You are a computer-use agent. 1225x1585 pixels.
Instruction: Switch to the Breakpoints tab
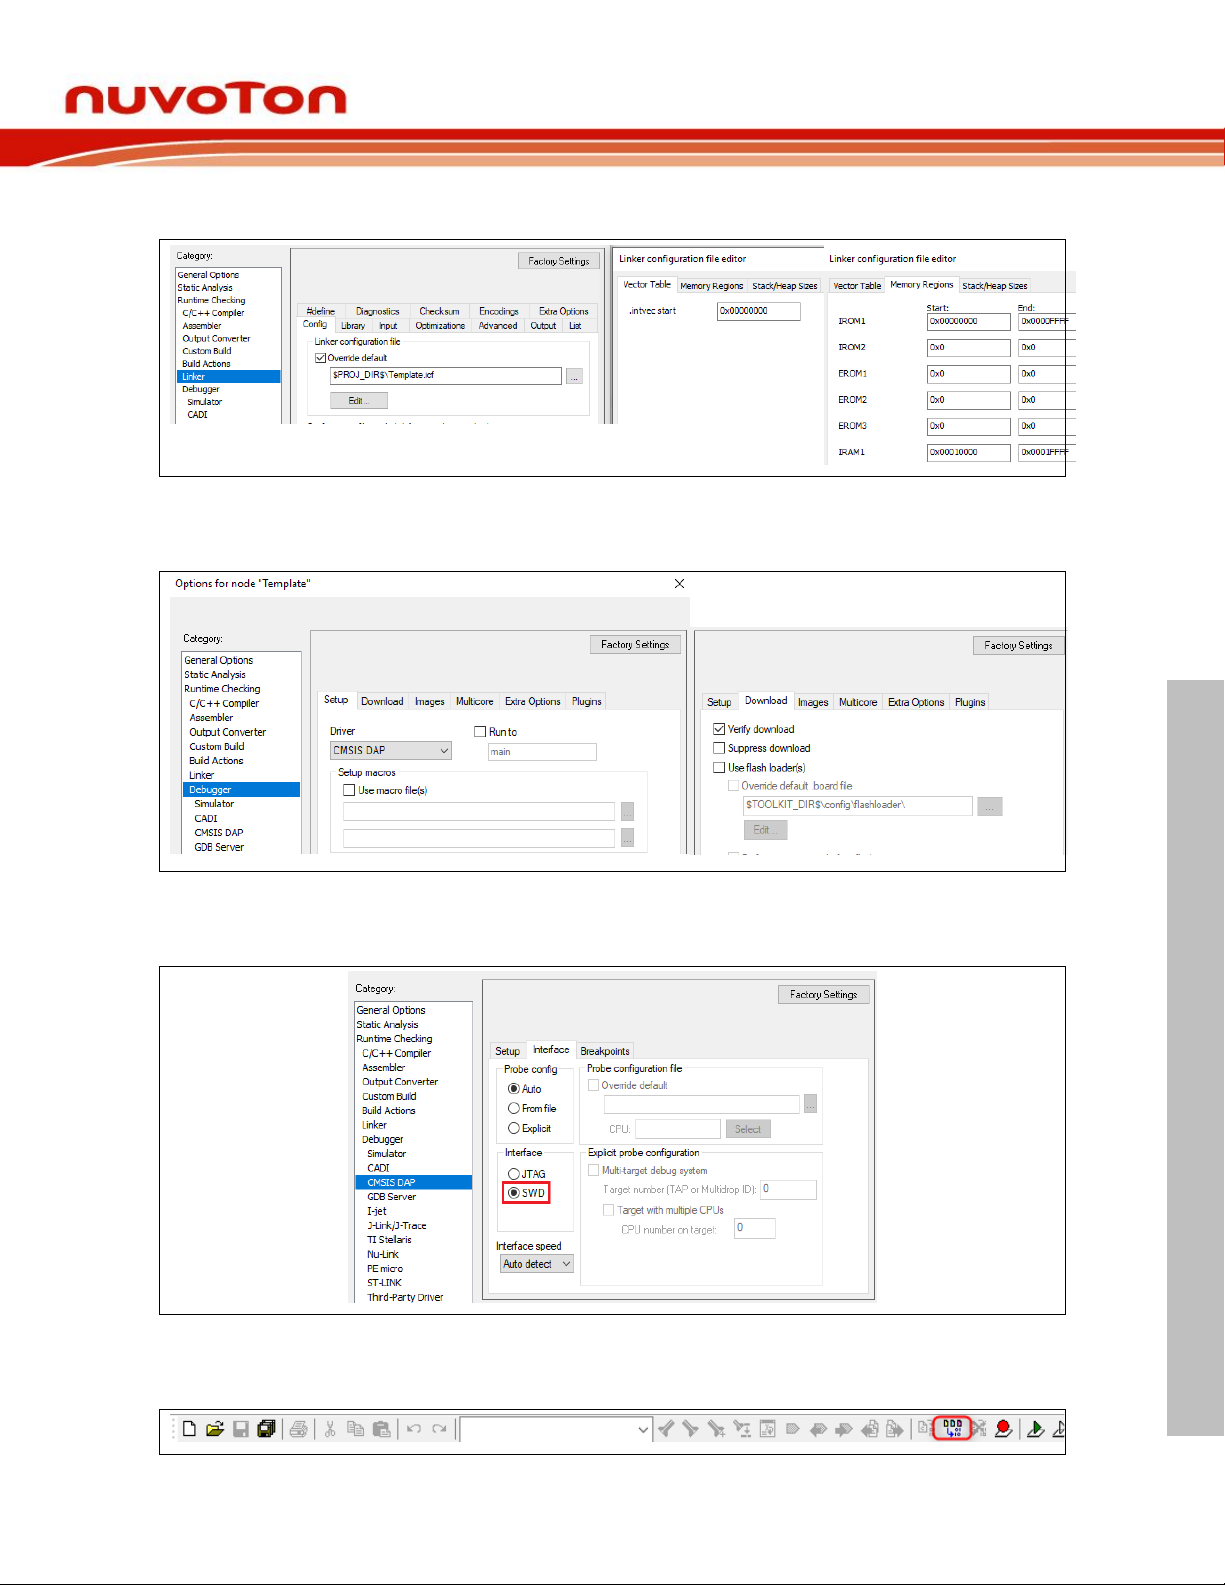point(605,1051)
